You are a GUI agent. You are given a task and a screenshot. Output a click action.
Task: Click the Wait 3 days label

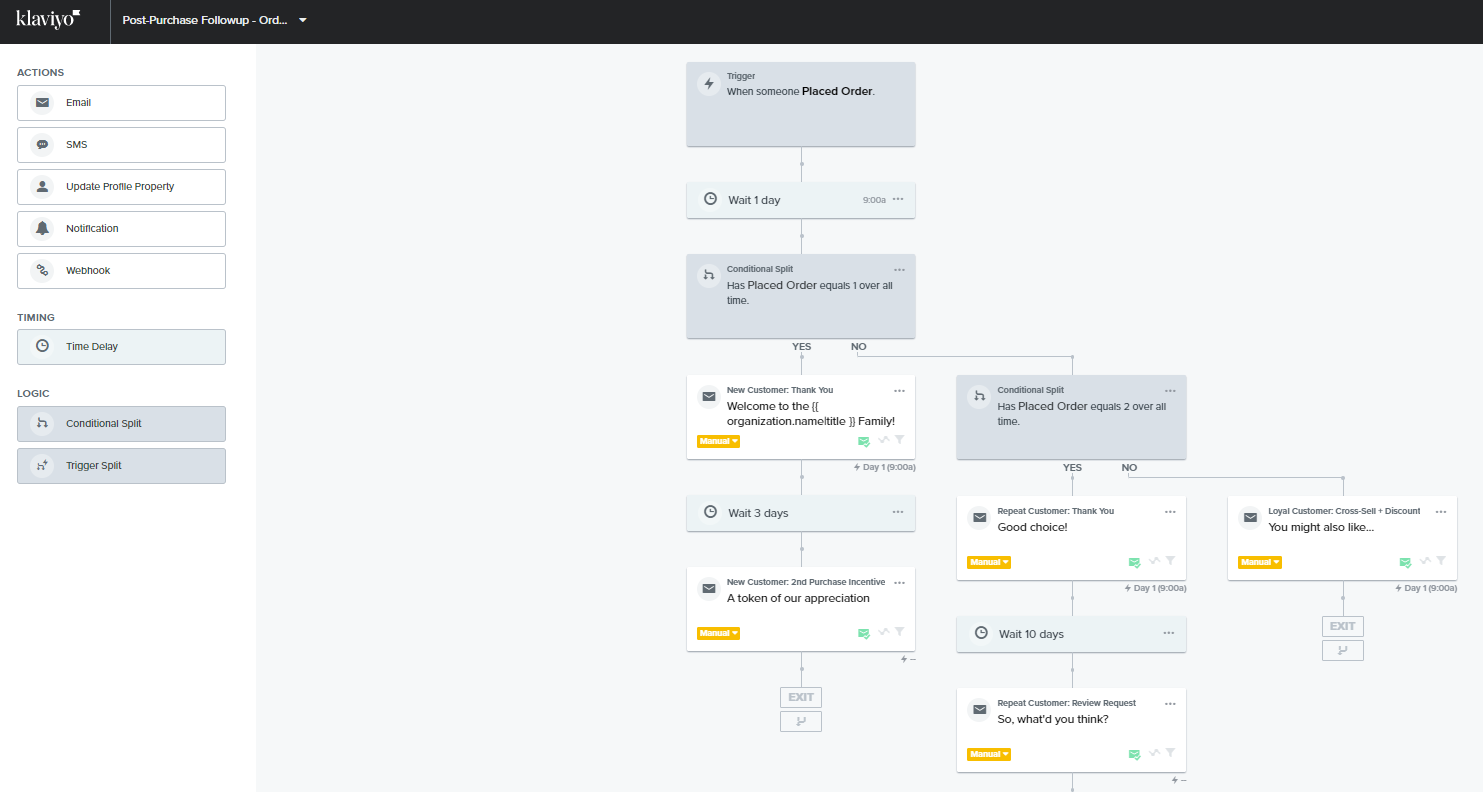pos(758,513)
